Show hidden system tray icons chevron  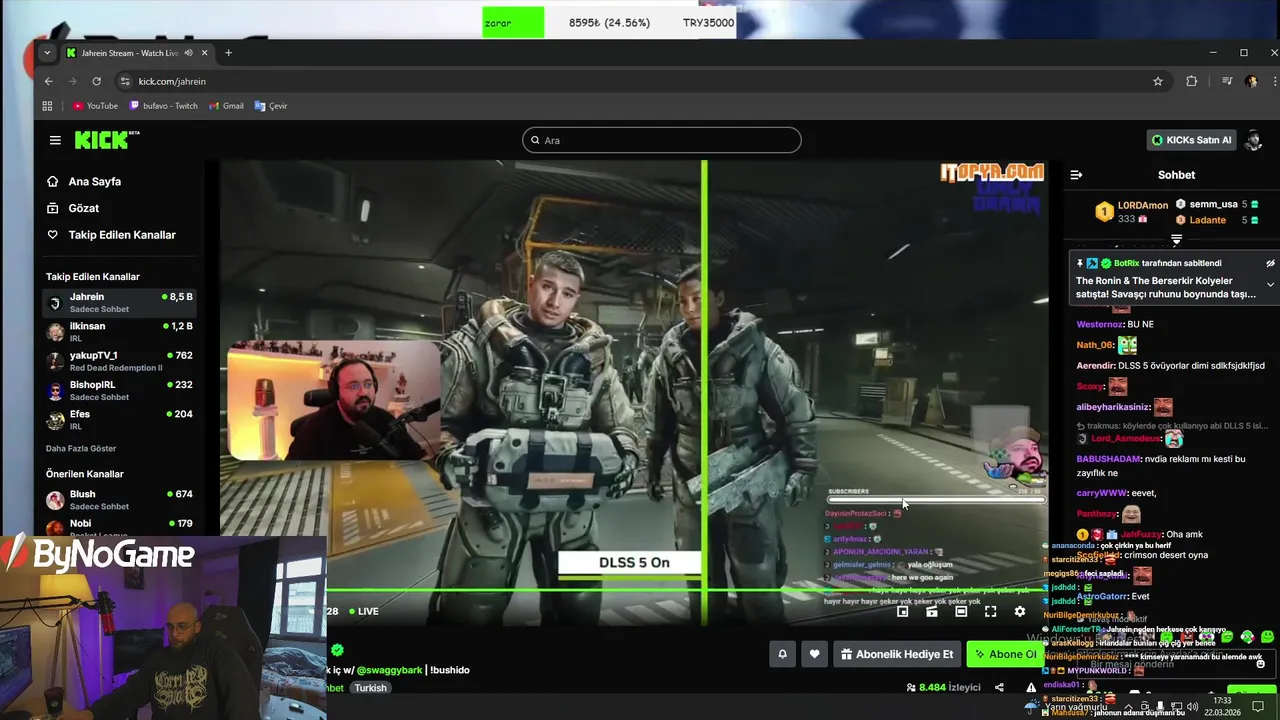(x=1128, y=706)
